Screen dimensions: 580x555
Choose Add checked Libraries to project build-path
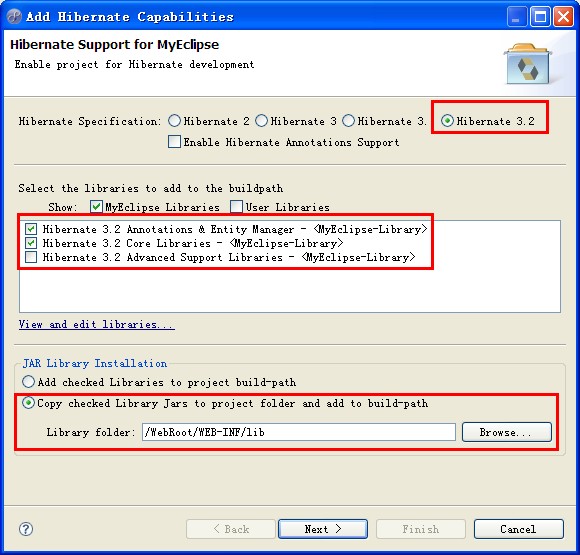coord(28,381)
